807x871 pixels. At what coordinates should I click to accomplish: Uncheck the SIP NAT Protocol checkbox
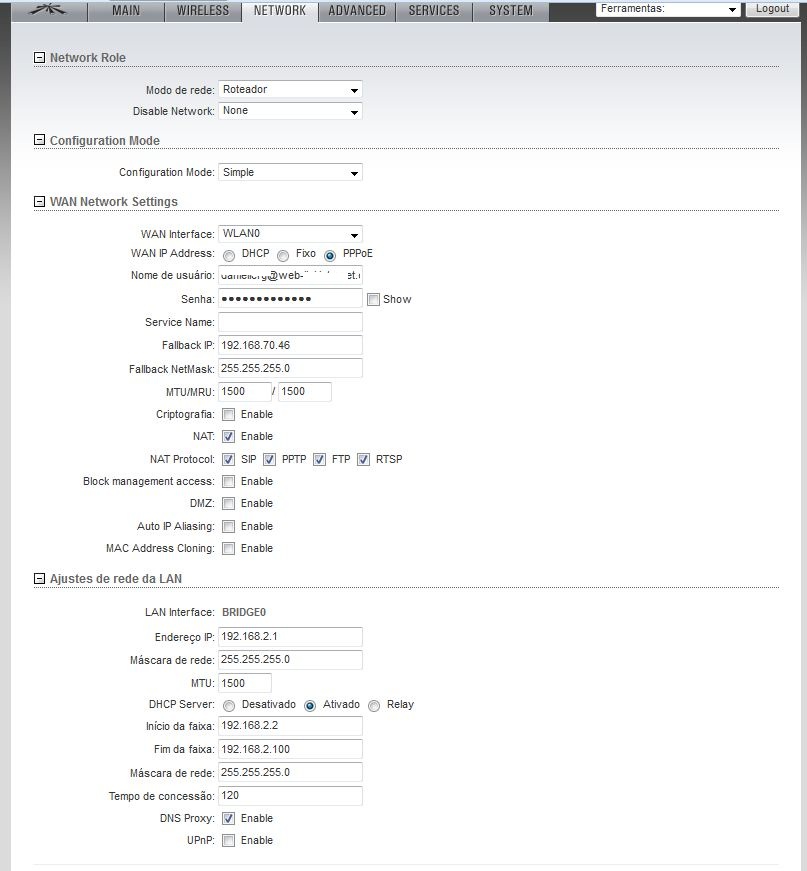click(x=229, y=460)
